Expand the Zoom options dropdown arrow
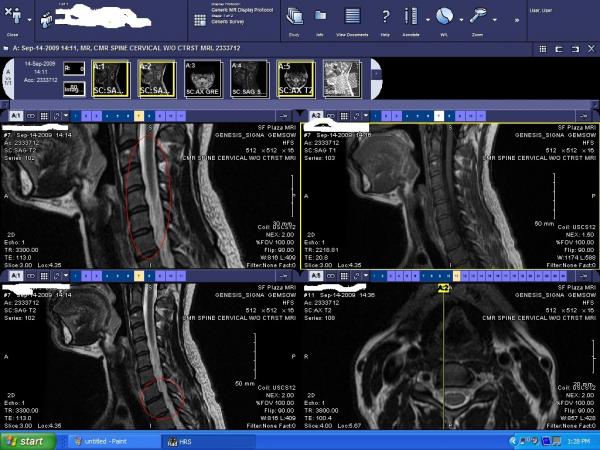 click(x=496, y=19)
